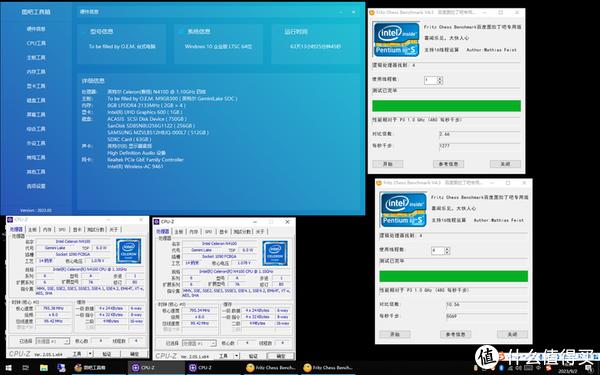Viewport: 600px width, 375px height.
Task: Click the Celeron logo in left CPU-Z window
Action: tap(129, 251)
